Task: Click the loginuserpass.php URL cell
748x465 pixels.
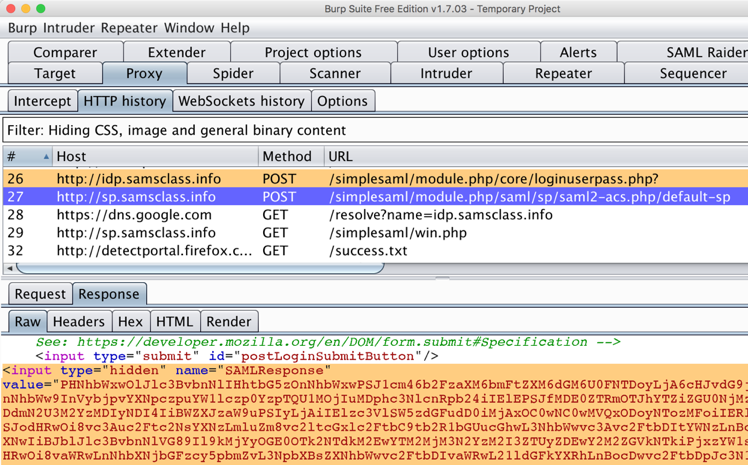Action: click(493, 179)
